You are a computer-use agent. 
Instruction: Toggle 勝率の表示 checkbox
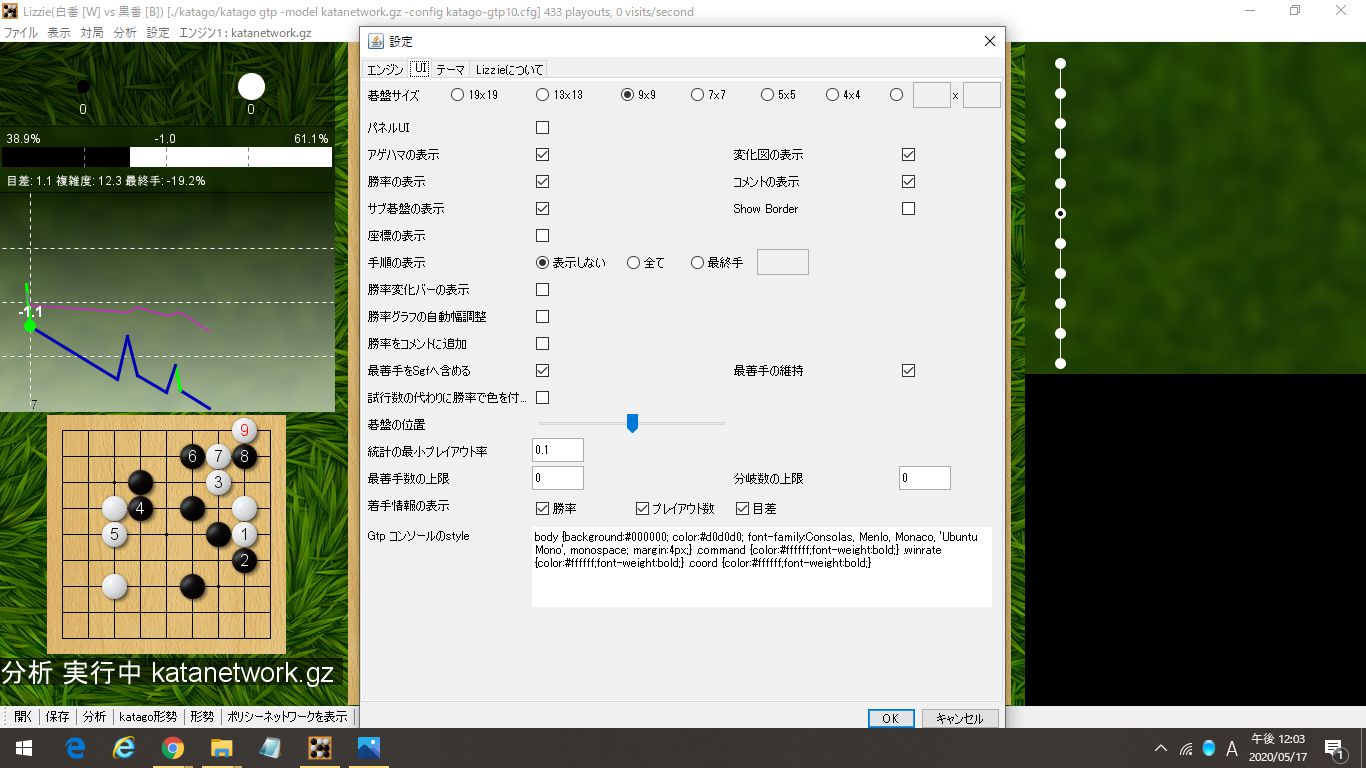[542, 182]
